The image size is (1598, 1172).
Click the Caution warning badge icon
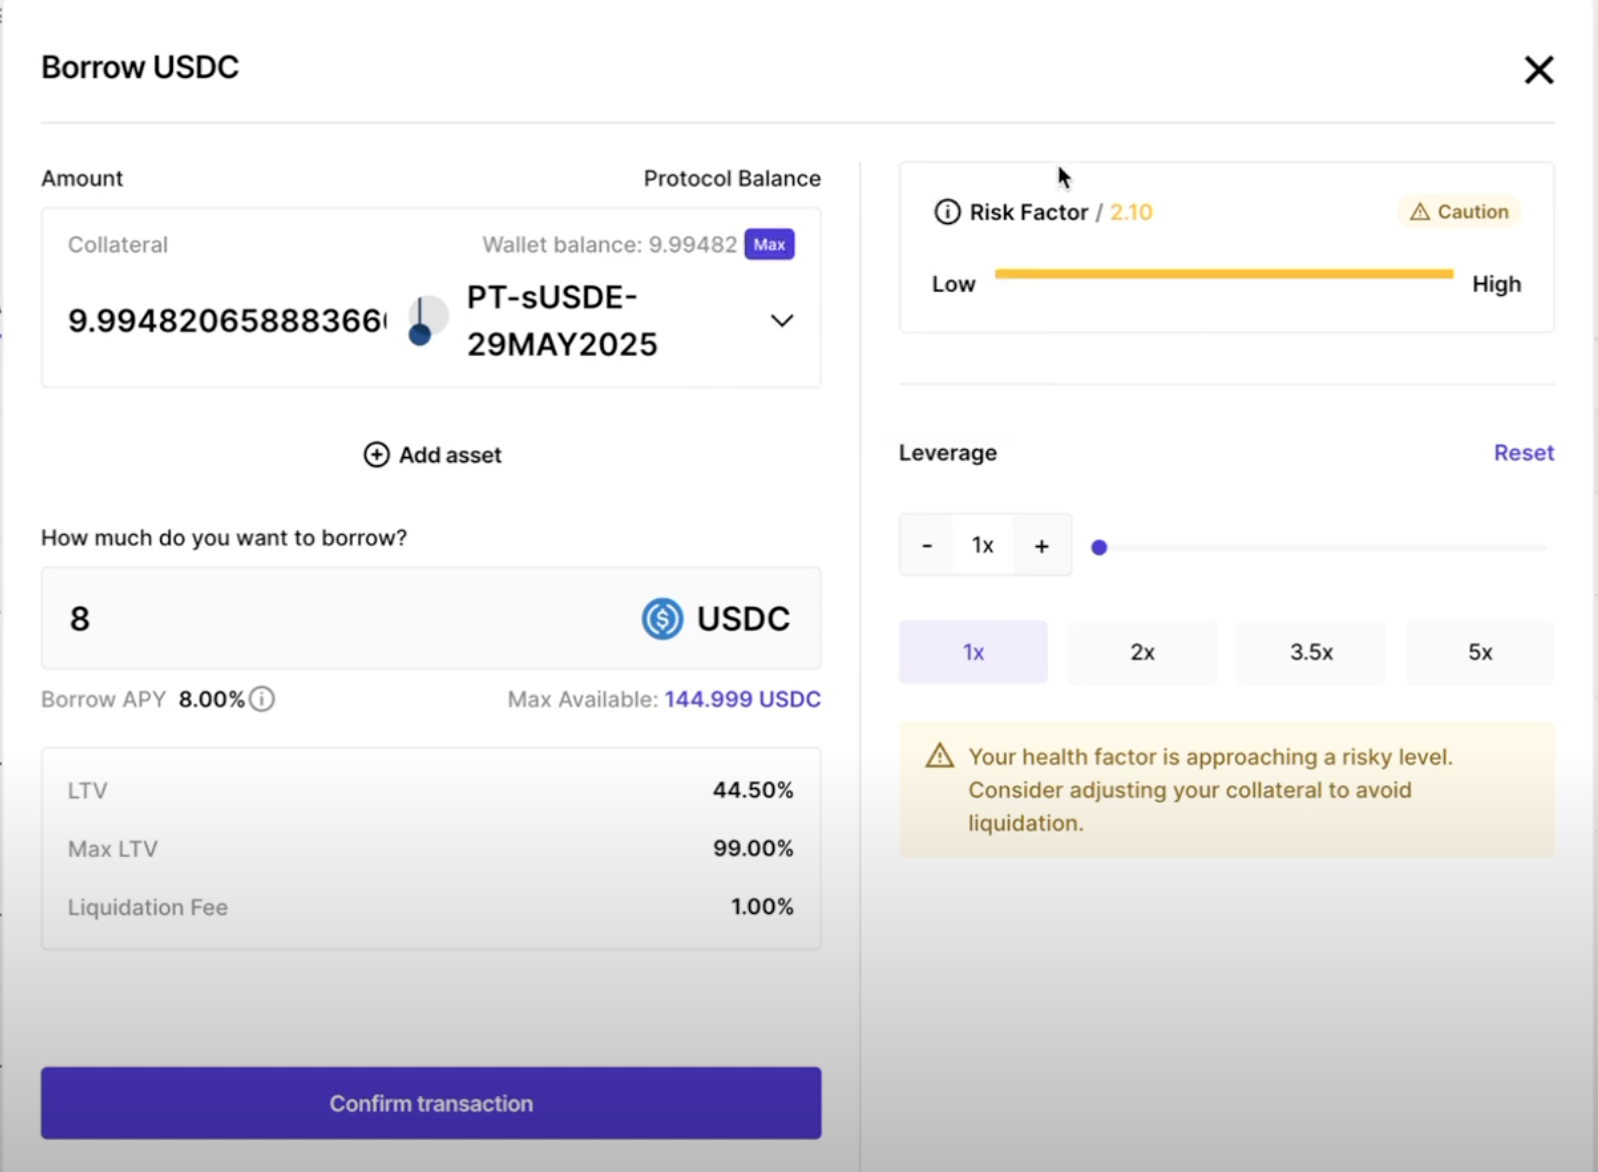1420,212
